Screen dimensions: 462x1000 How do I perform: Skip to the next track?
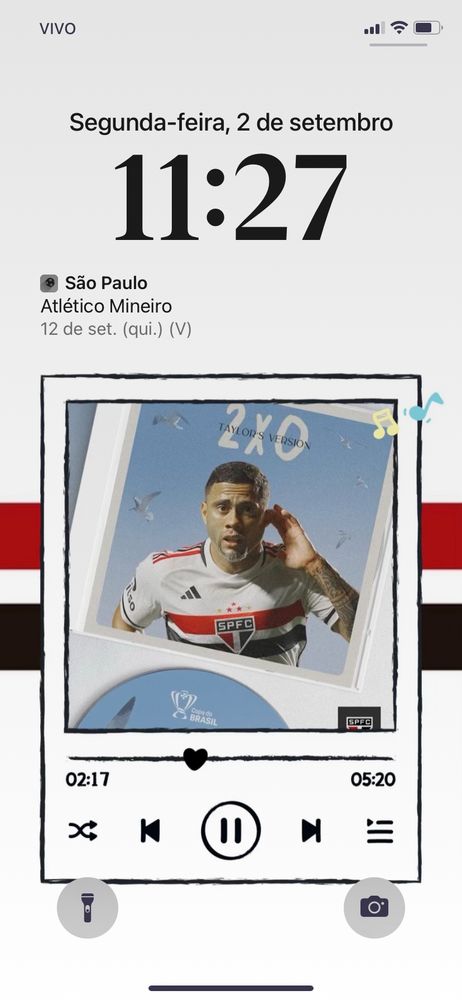tap(311, 830)
